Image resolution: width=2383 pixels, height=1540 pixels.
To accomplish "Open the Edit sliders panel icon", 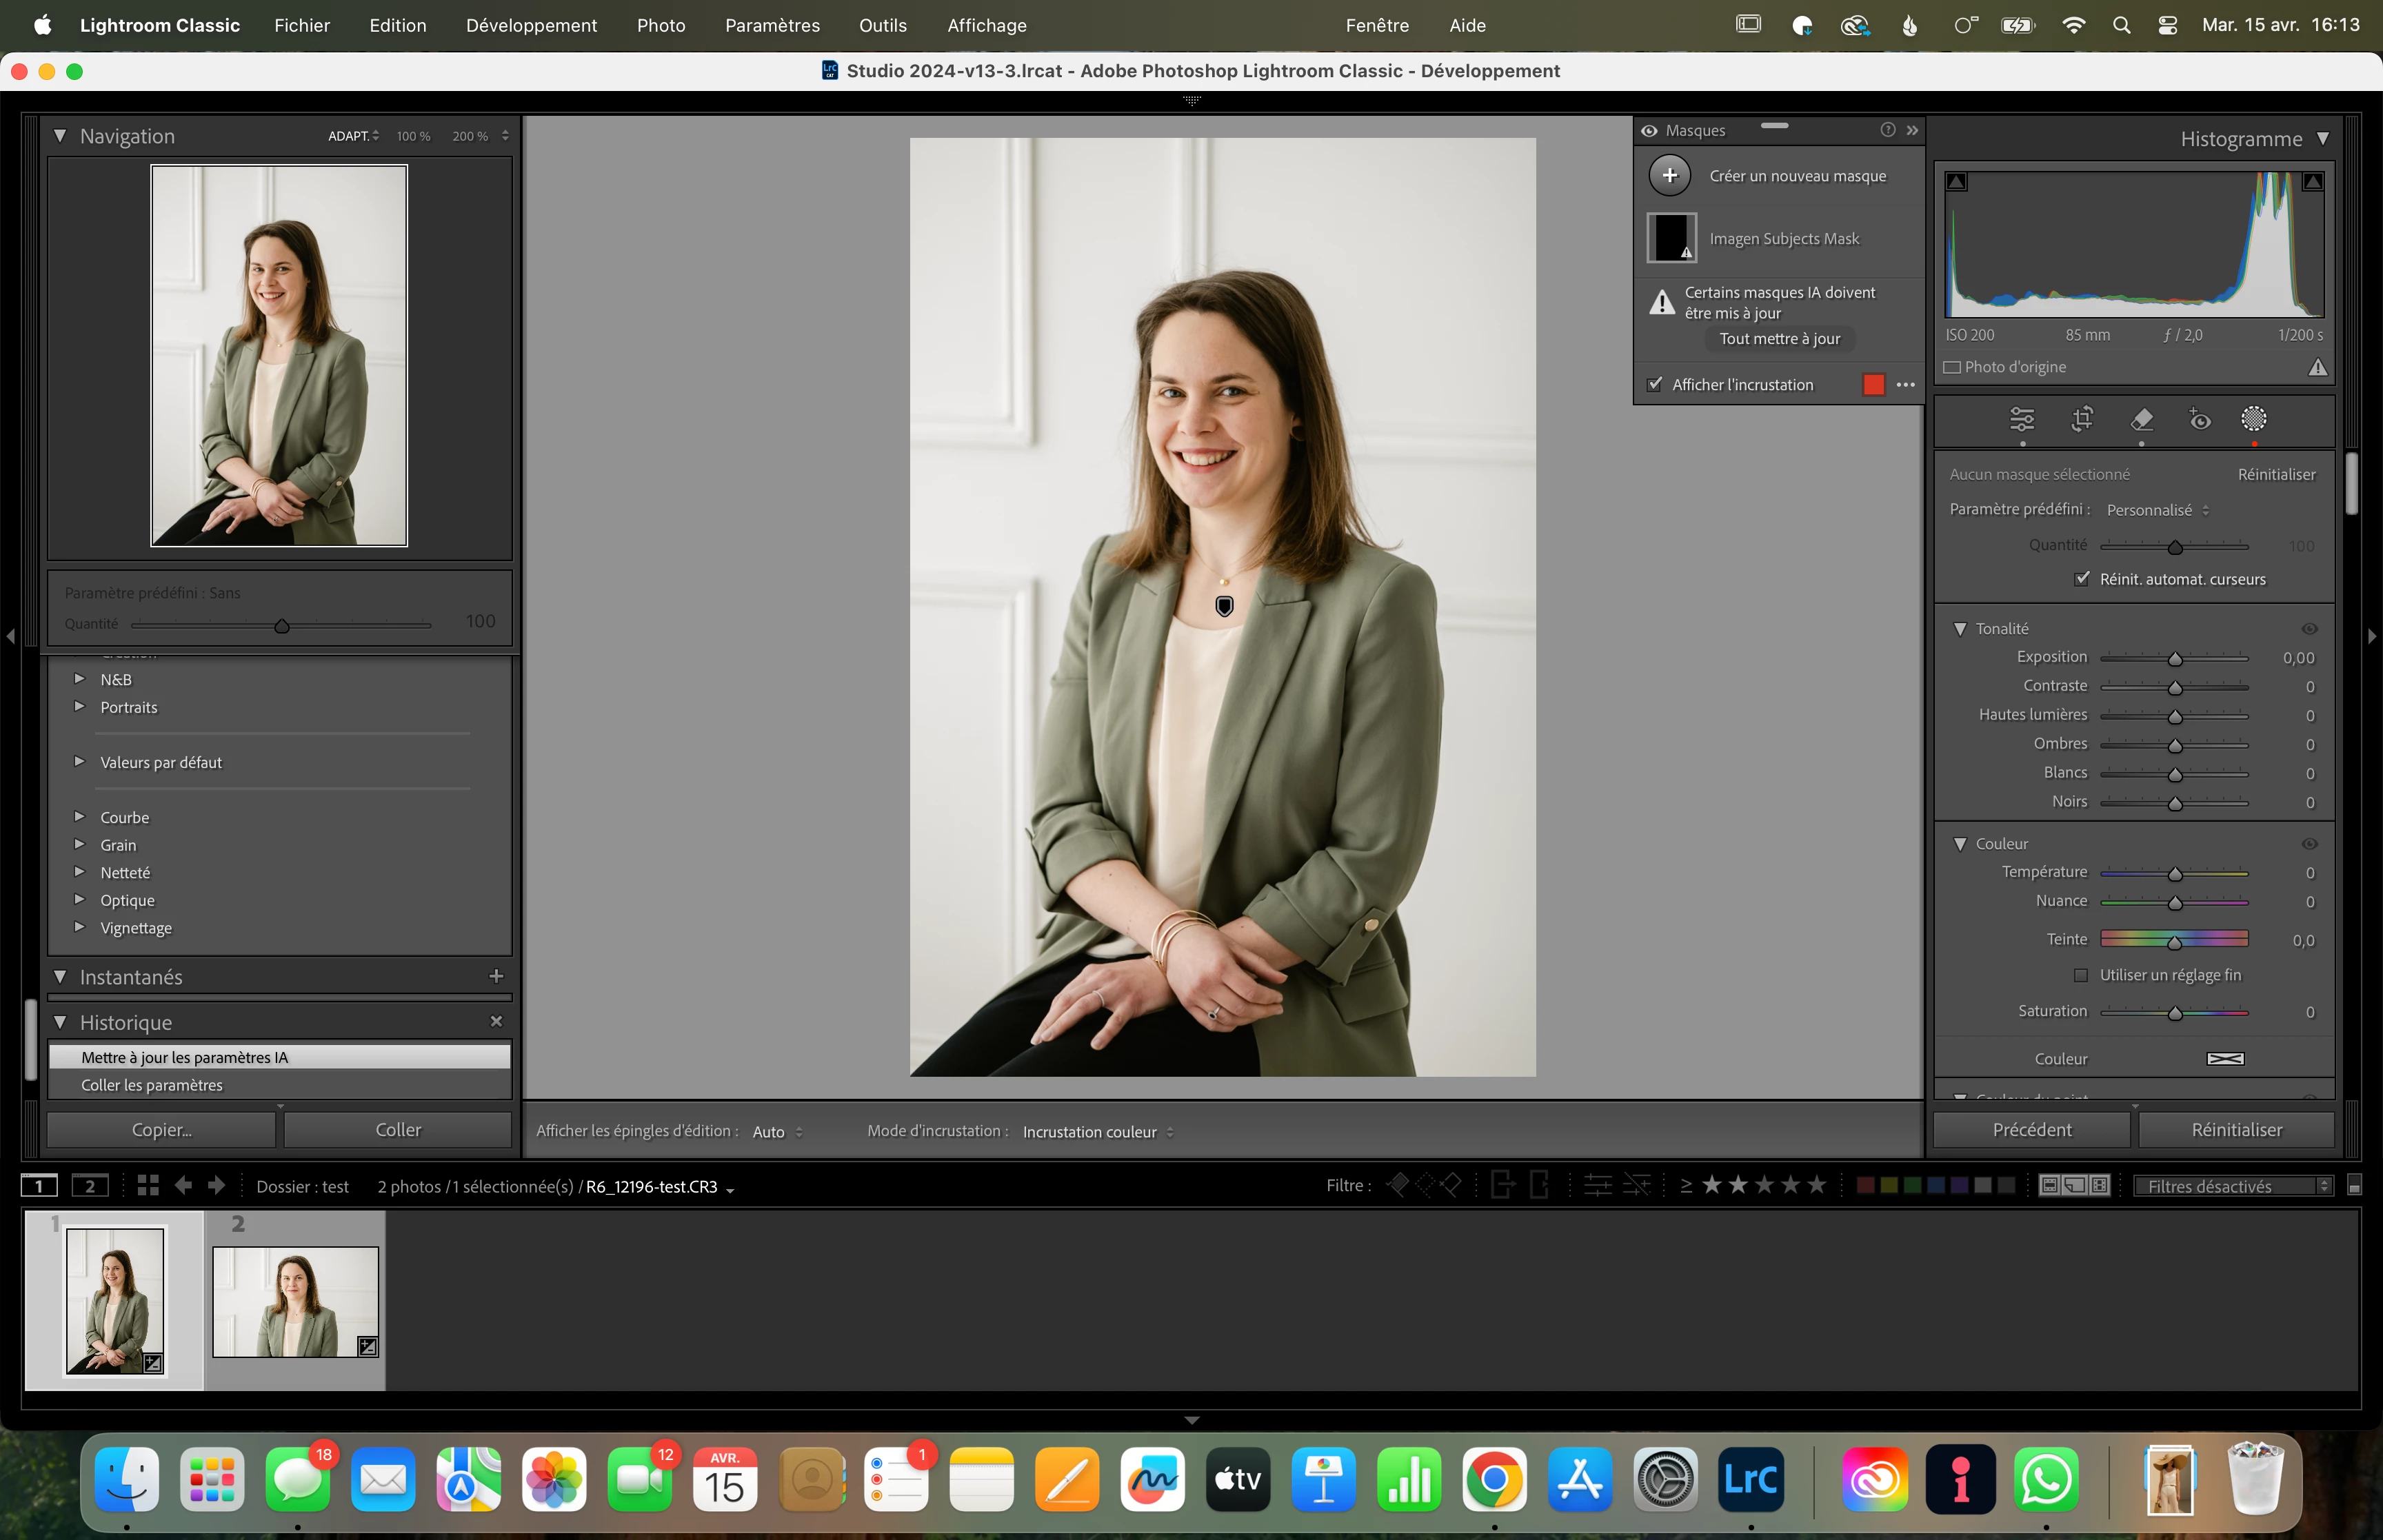I will [x=2022, y=420].
